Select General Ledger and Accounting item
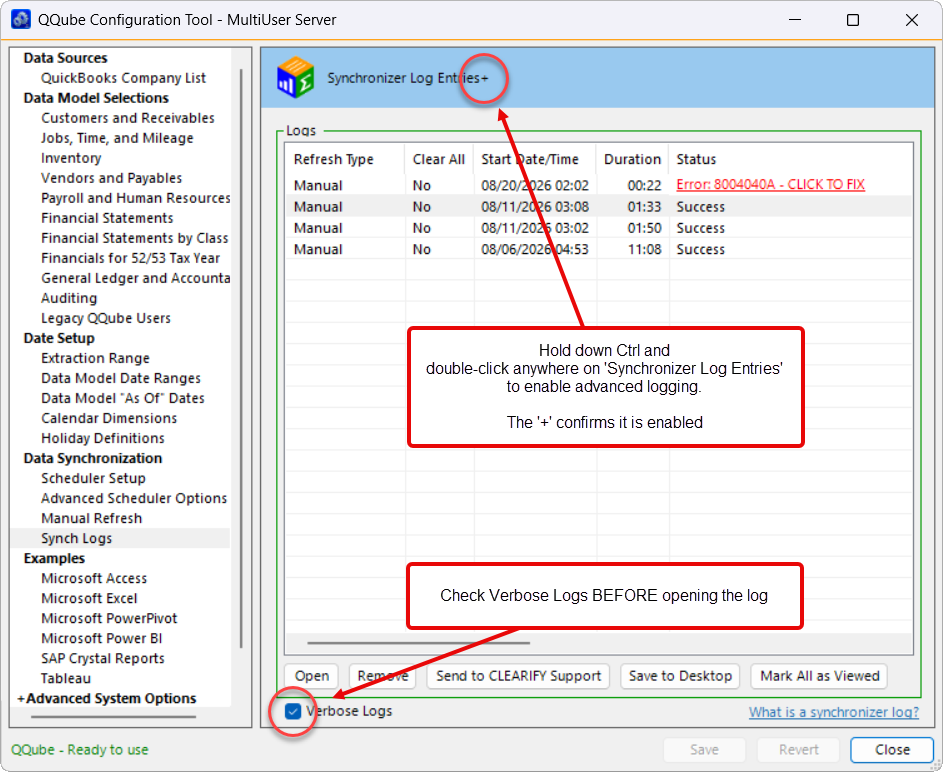 click(135, 278)
